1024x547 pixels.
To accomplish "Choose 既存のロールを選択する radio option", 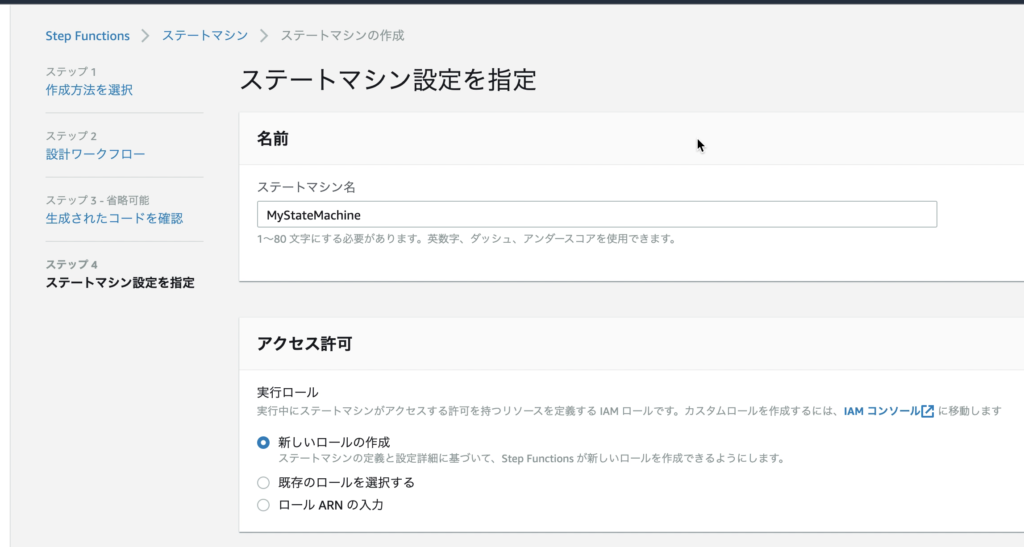I will pyautogui.click(x=263, y=483).
